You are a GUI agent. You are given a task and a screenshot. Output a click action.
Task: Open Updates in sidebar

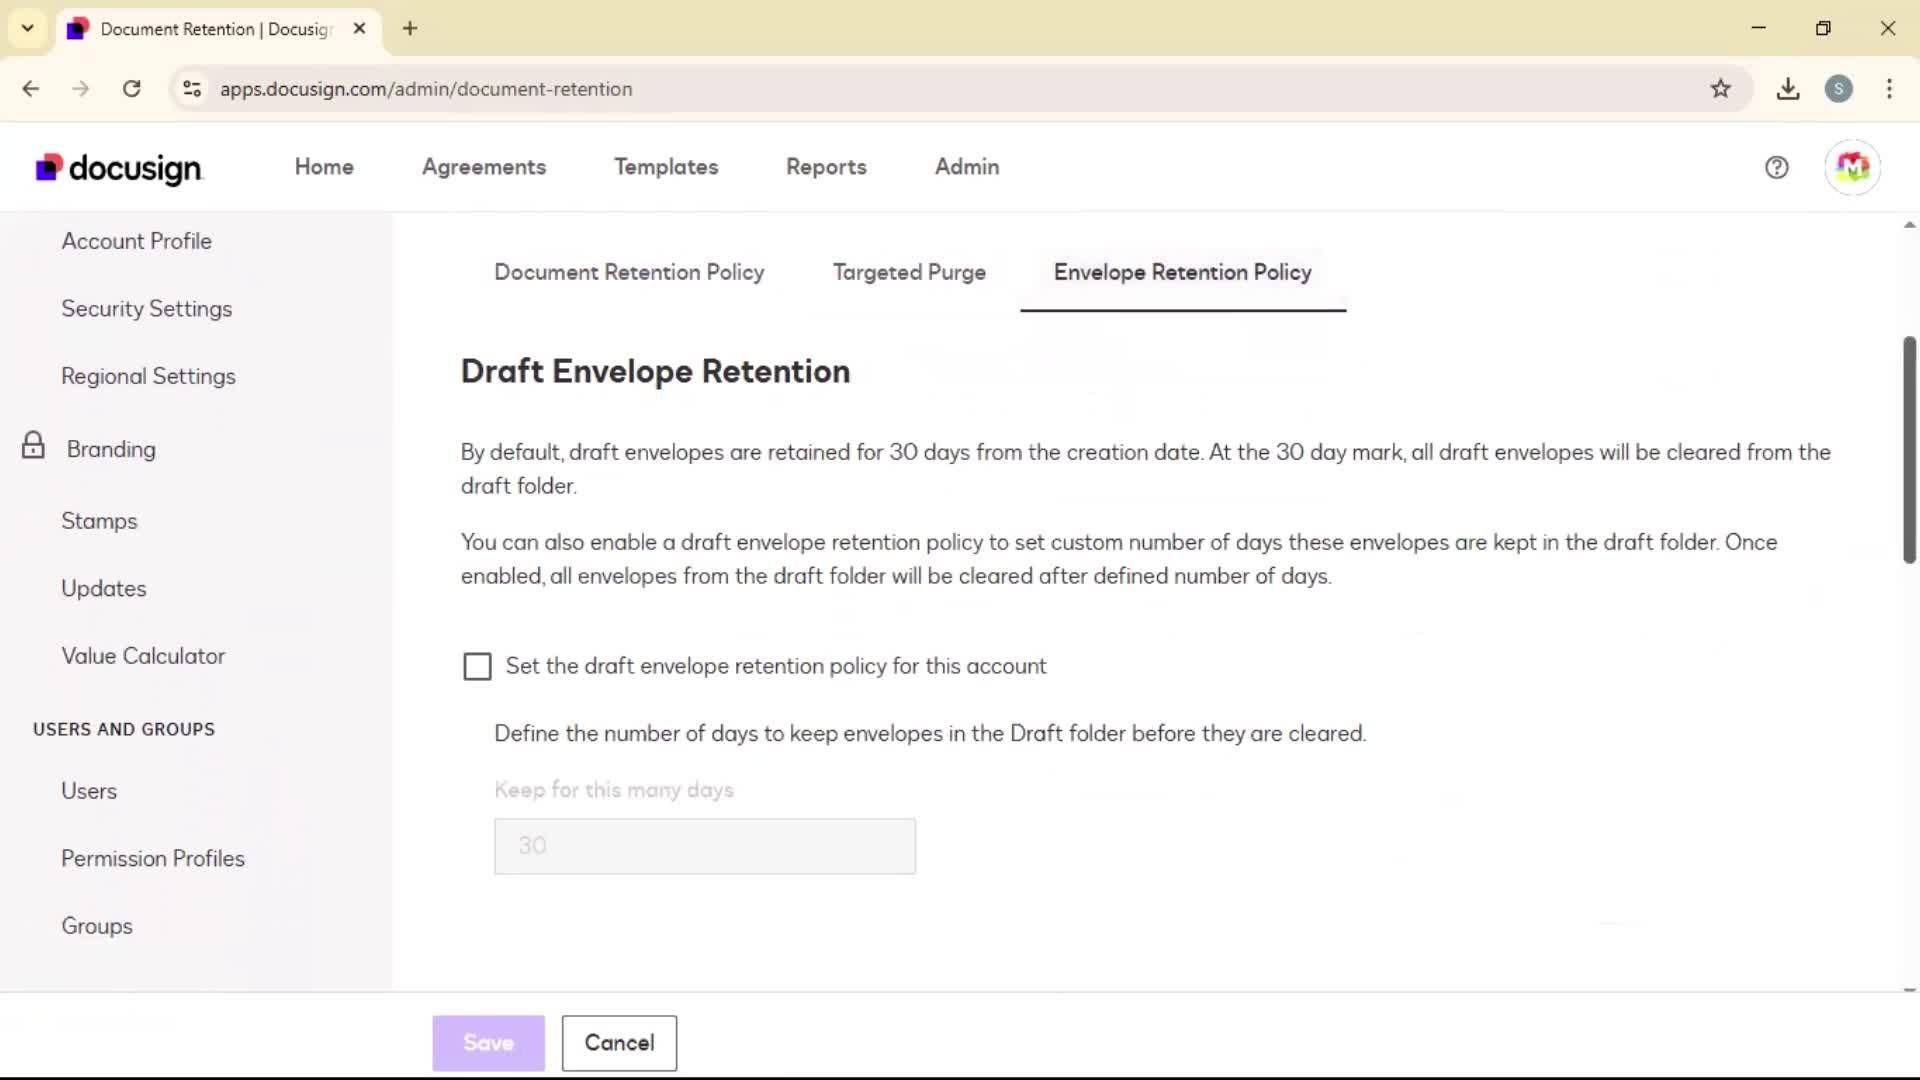(x=103, y=589)
